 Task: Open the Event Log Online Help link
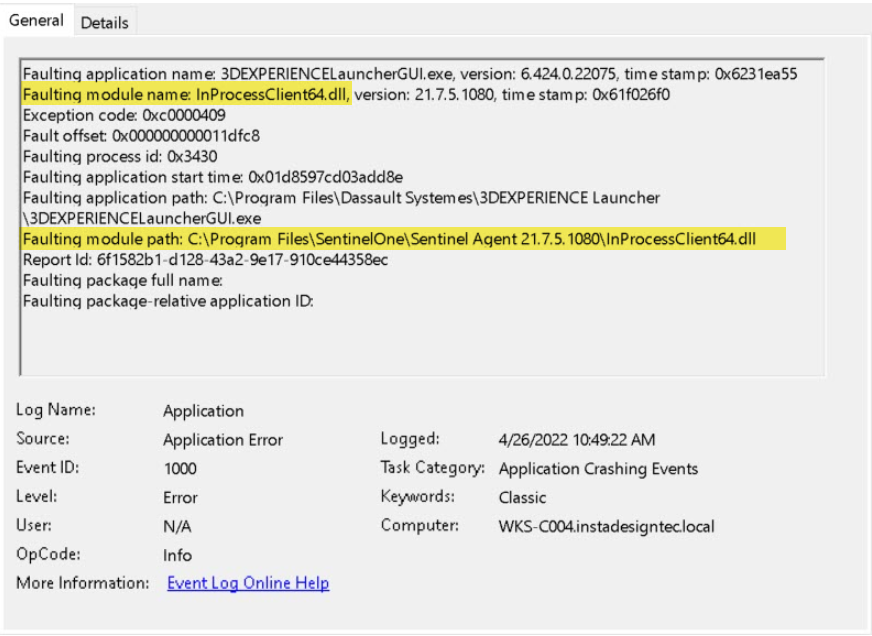coord(248,583)
